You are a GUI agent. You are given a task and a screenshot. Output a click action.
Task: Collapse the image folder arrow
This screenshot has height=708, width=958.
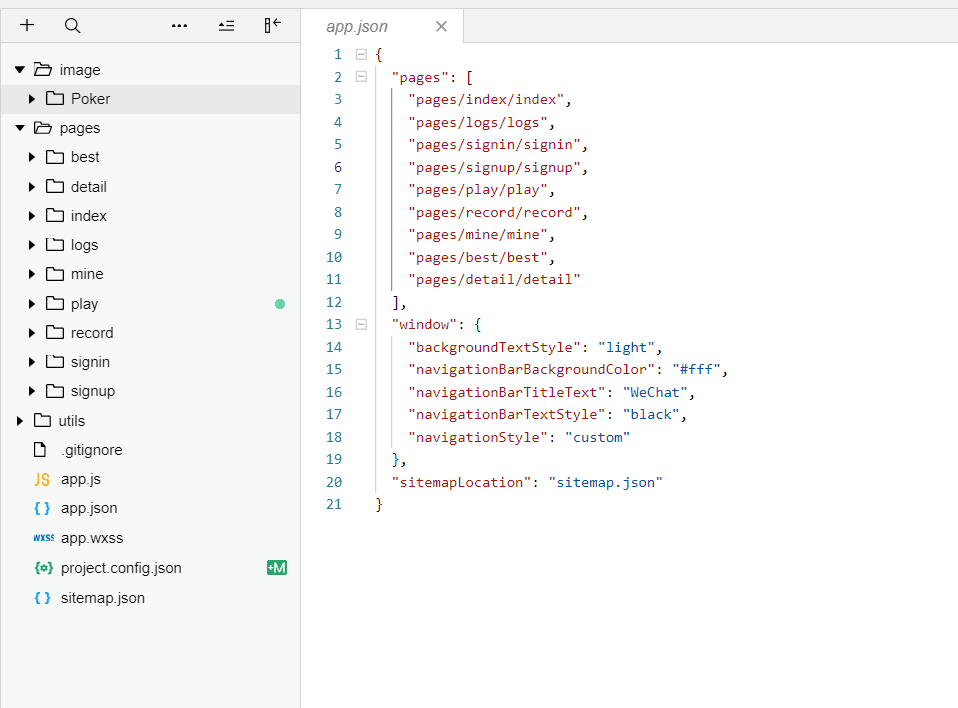click(20, 70)
